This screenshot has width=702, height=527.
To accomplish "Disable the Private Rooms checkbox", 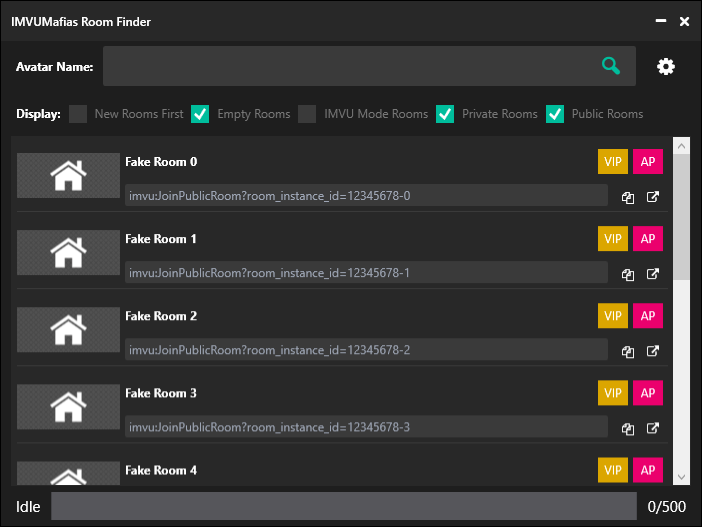I will click(445, 114).
